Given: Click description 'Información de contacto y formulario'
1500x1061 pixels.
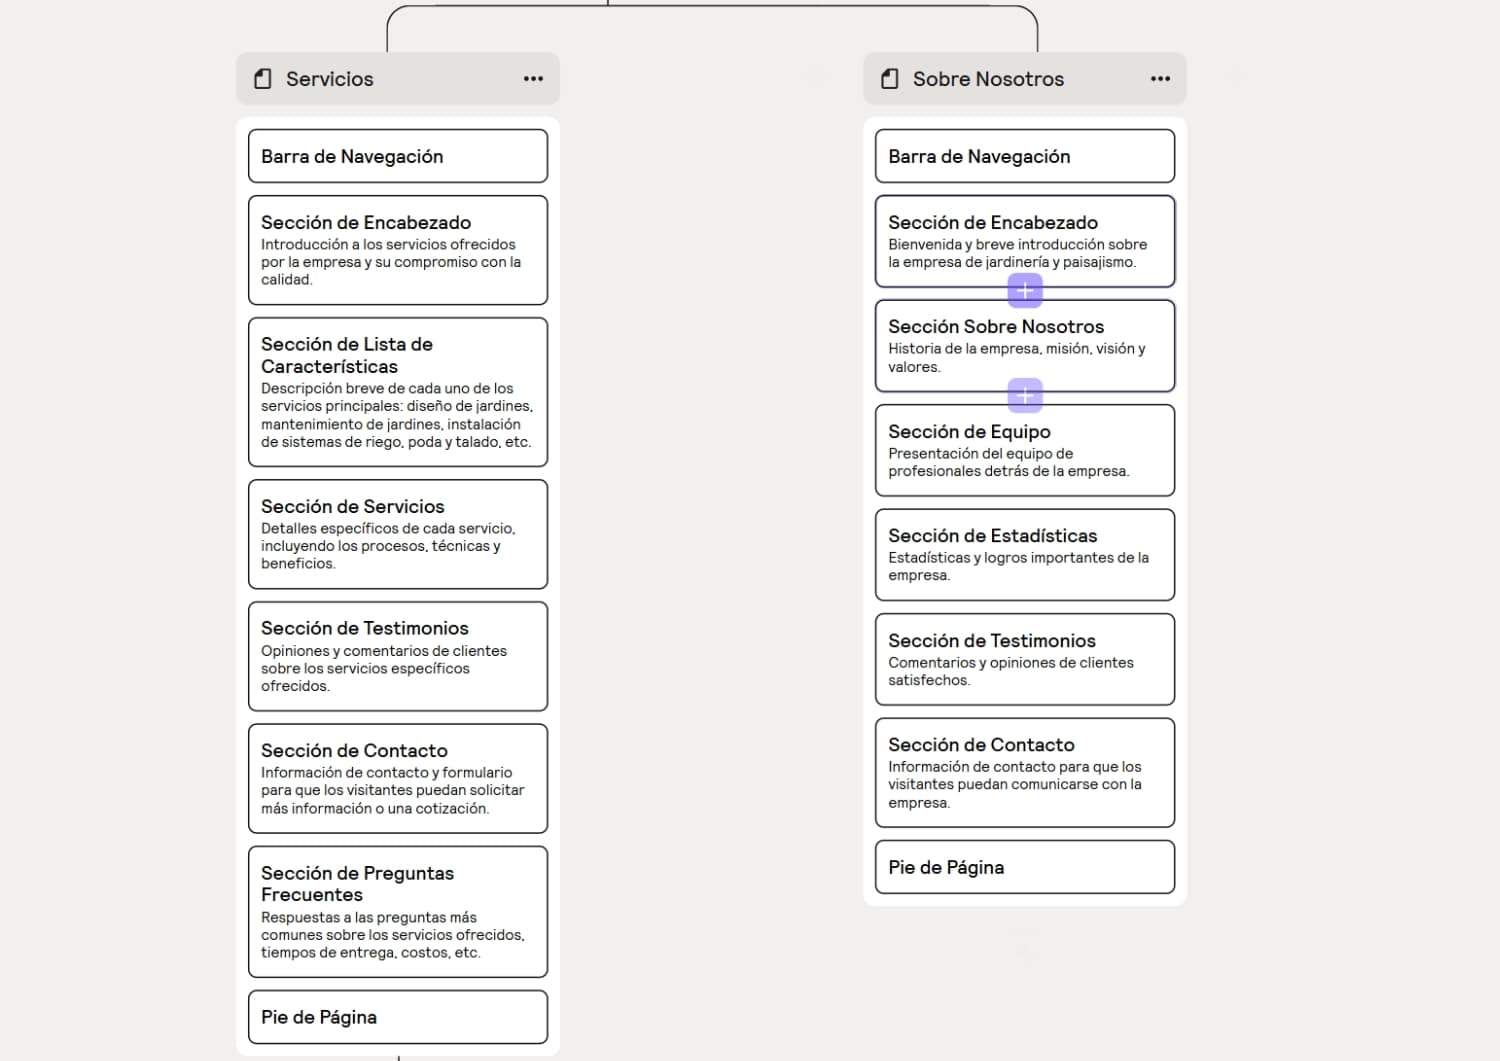Looking at the screenshot, I should point(393,790).
